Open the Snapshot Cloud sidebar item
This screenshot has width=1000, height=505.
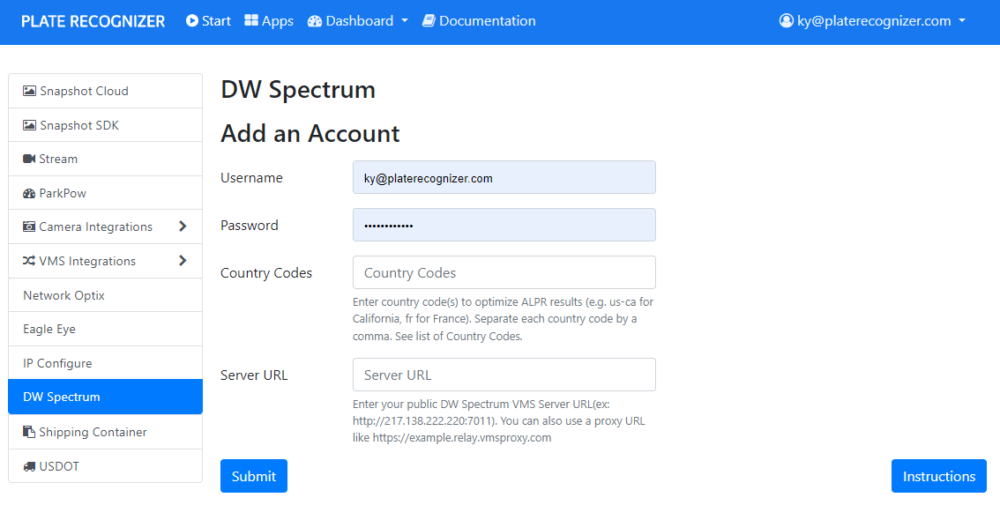105,91
